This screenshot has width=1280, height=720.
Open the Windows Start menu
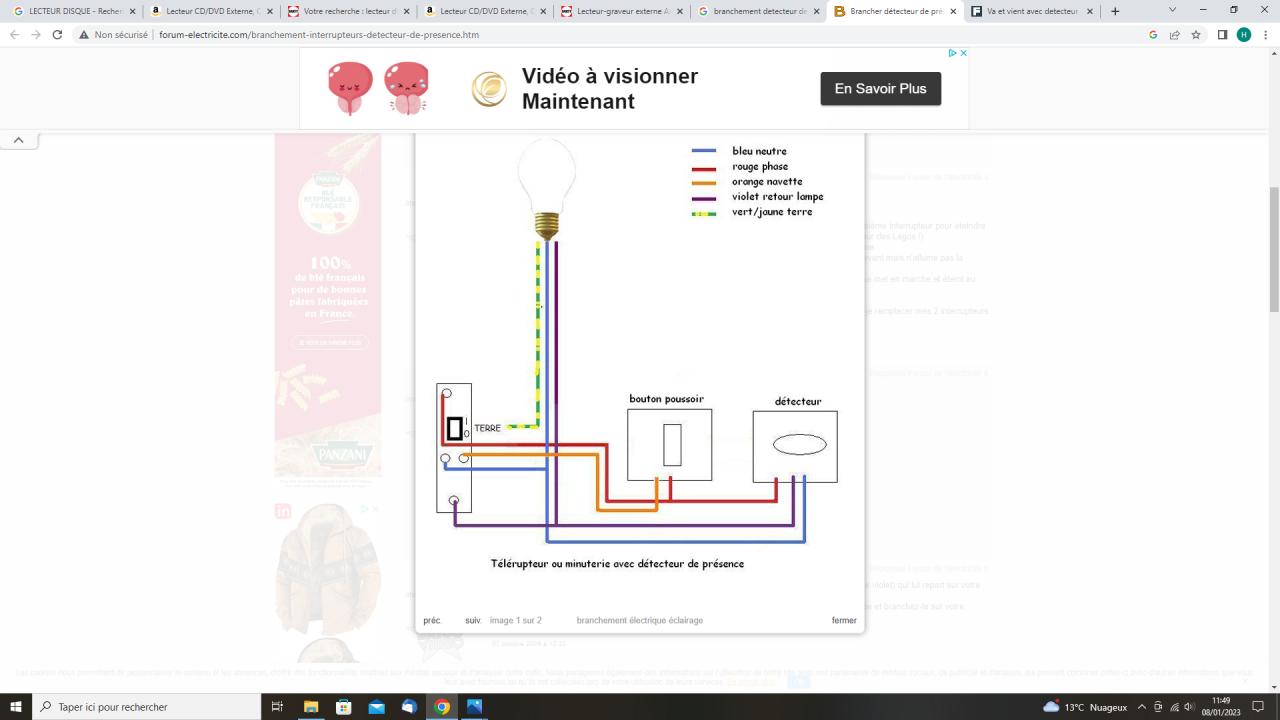(x=16, y=707)
